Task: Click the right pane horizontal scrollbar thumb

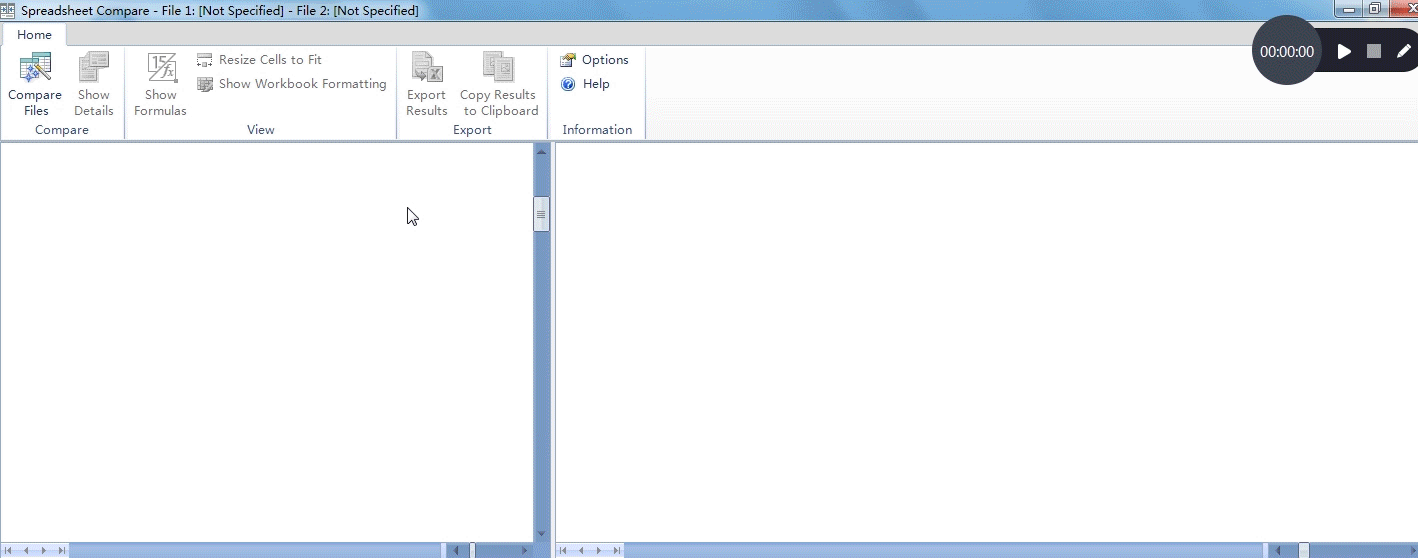Action: [x=1304, y=551]
